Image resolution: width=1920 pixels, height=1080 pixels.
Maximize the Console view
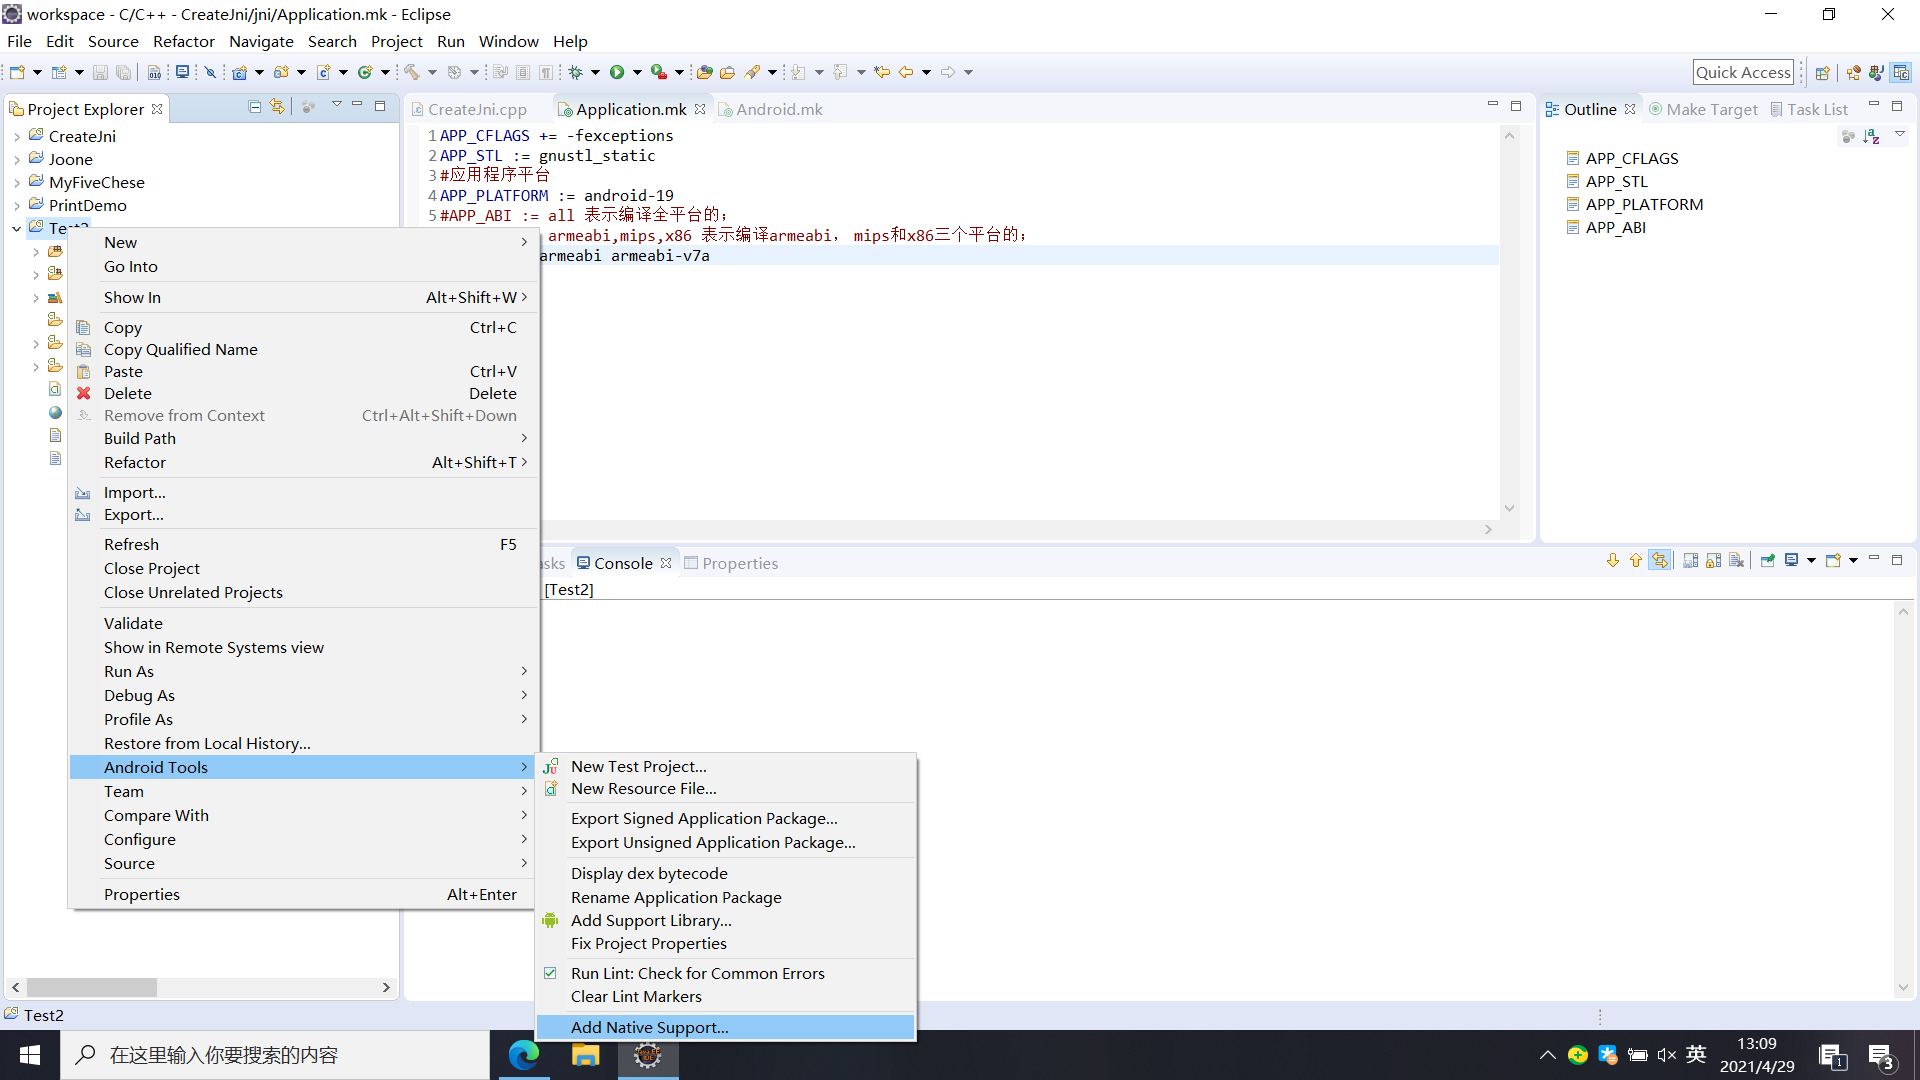coord(1897,560)
